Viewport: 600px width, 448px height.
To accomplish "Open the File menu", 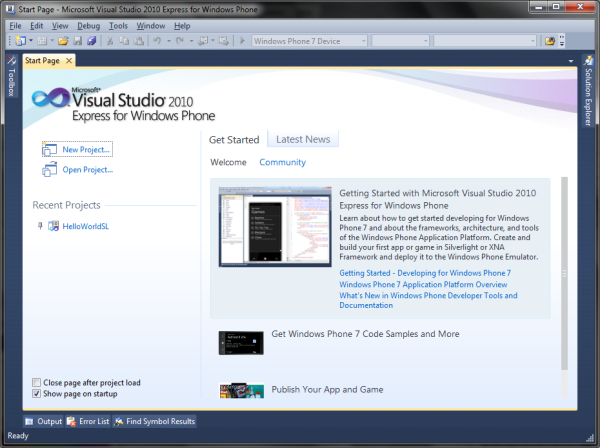I will (15, 26).
